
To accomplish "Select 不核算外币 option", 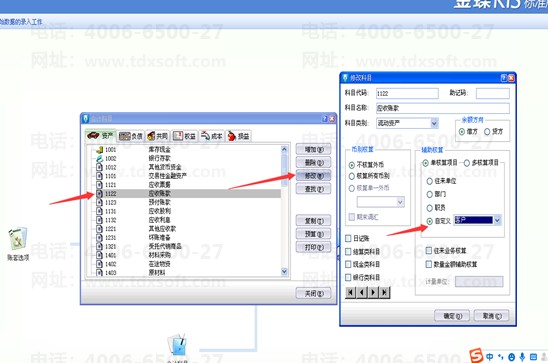I will point(352,165).
